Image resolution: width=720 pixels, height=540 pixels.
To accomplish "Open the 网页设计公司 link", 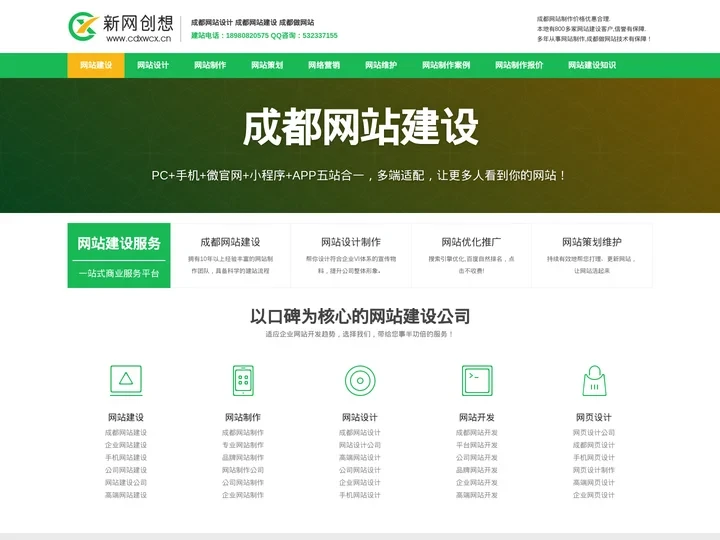I will tap(594, 433).
